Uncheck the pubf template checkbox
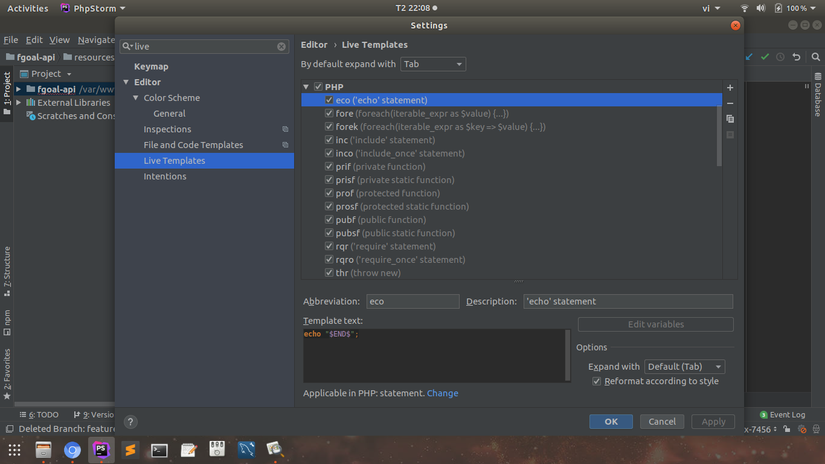 [x=329, y=219]
